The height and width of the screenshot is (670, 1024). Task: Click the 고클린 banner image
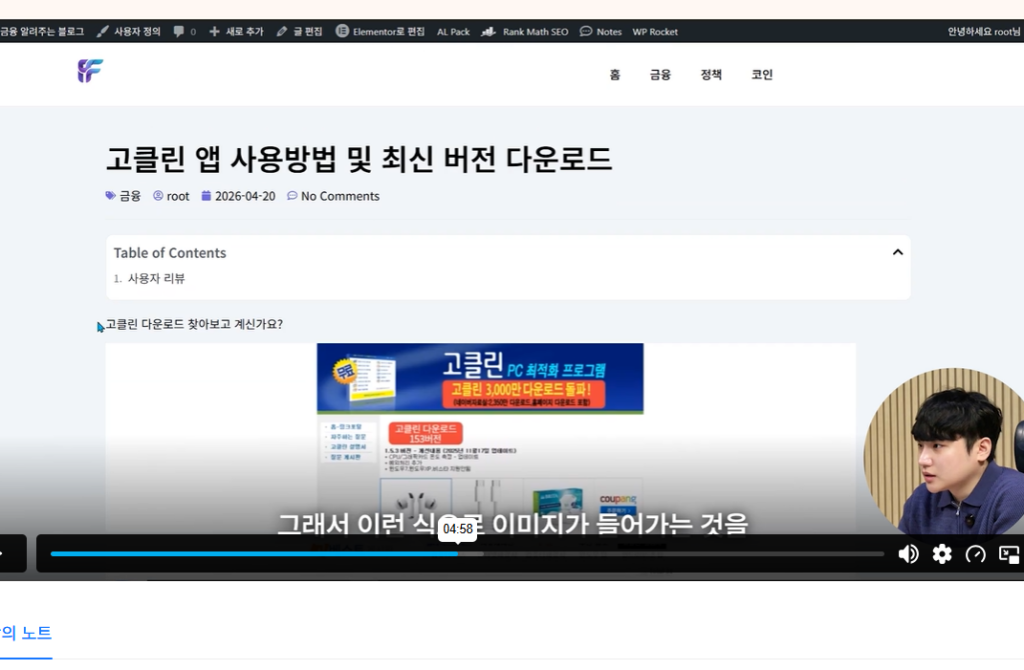point(480,379)
